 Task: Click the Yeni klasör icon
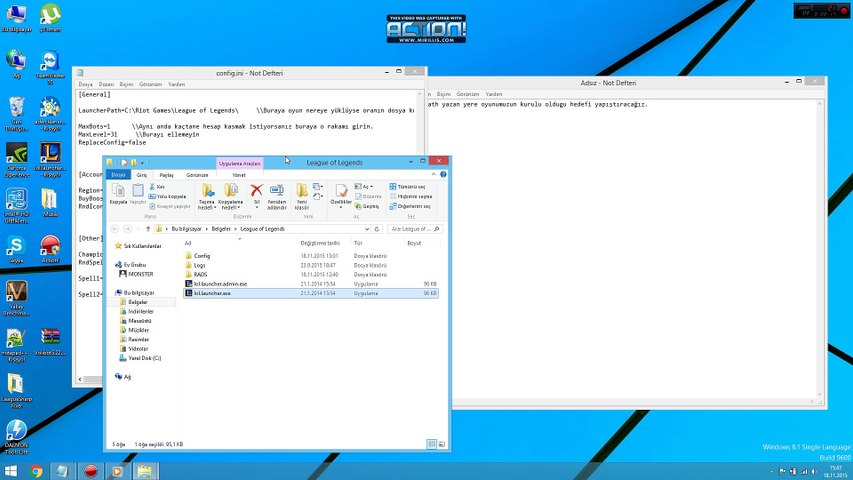[x=302, y=190]
